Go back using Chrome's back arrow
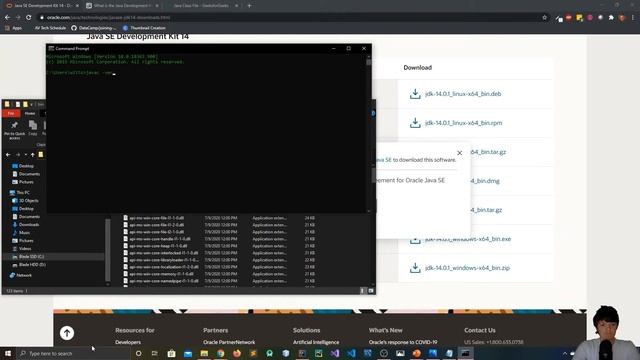The image size is (640, 360). (x=7, y=18)
